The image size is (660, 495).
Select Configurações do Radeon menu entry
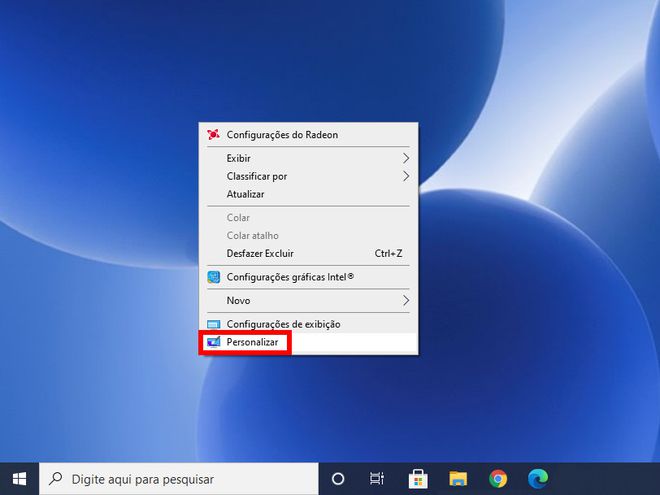tap(309, 135)
